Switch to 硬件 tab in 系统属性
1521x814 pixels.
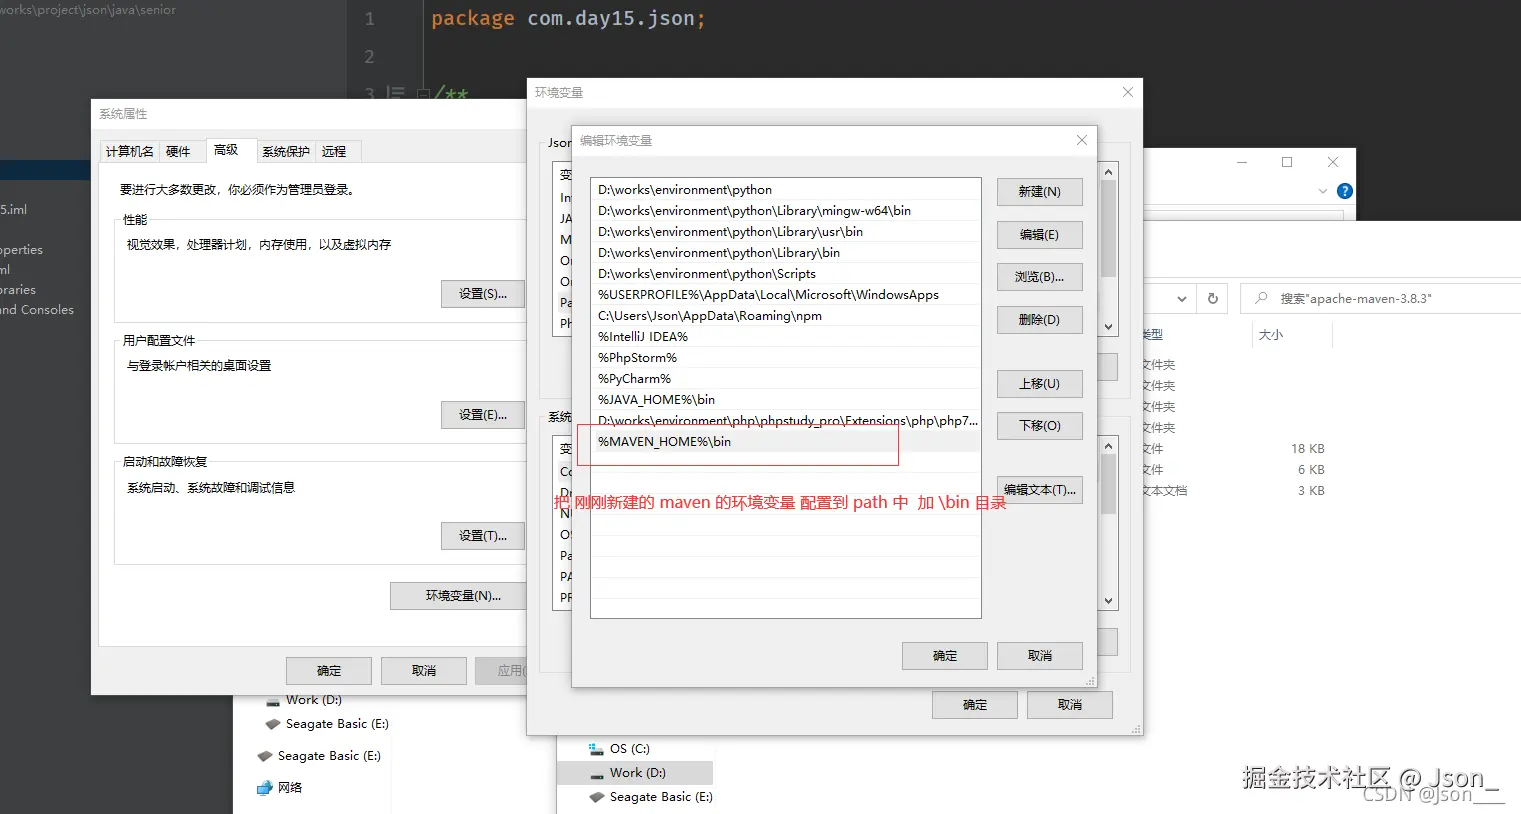click(178, 152)
